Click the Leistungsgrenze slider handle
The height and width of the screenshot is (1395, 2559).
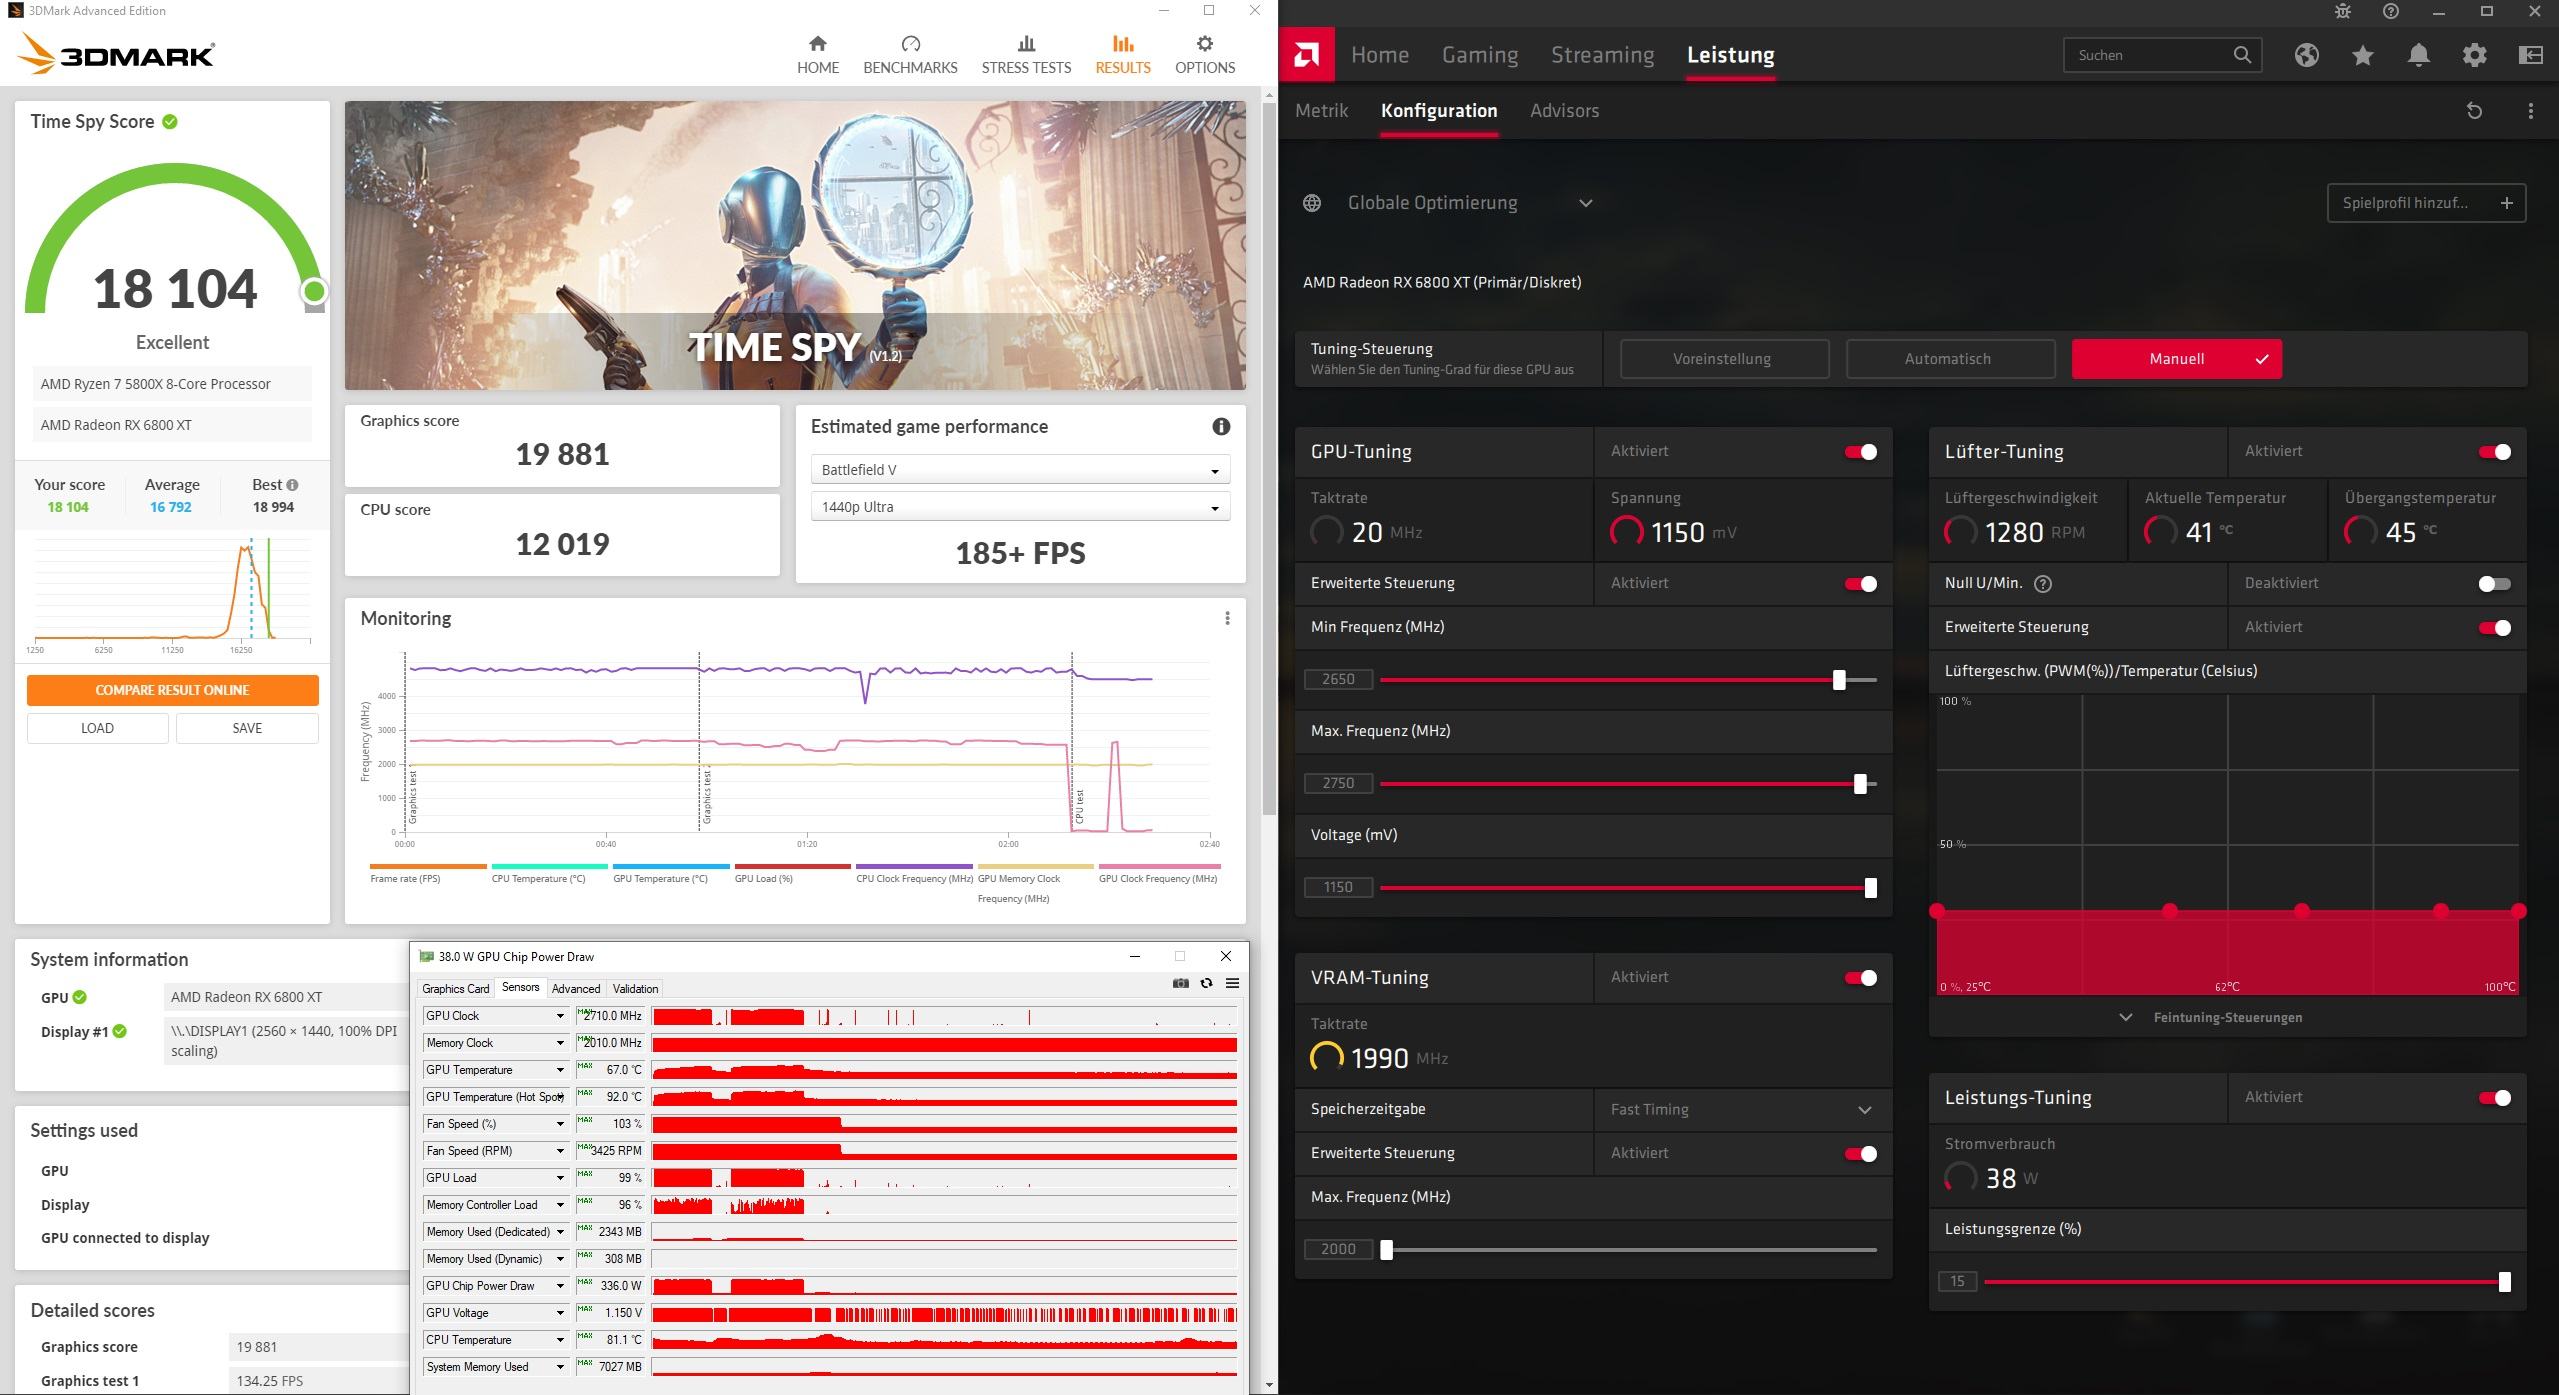tap(2504, 1282)
